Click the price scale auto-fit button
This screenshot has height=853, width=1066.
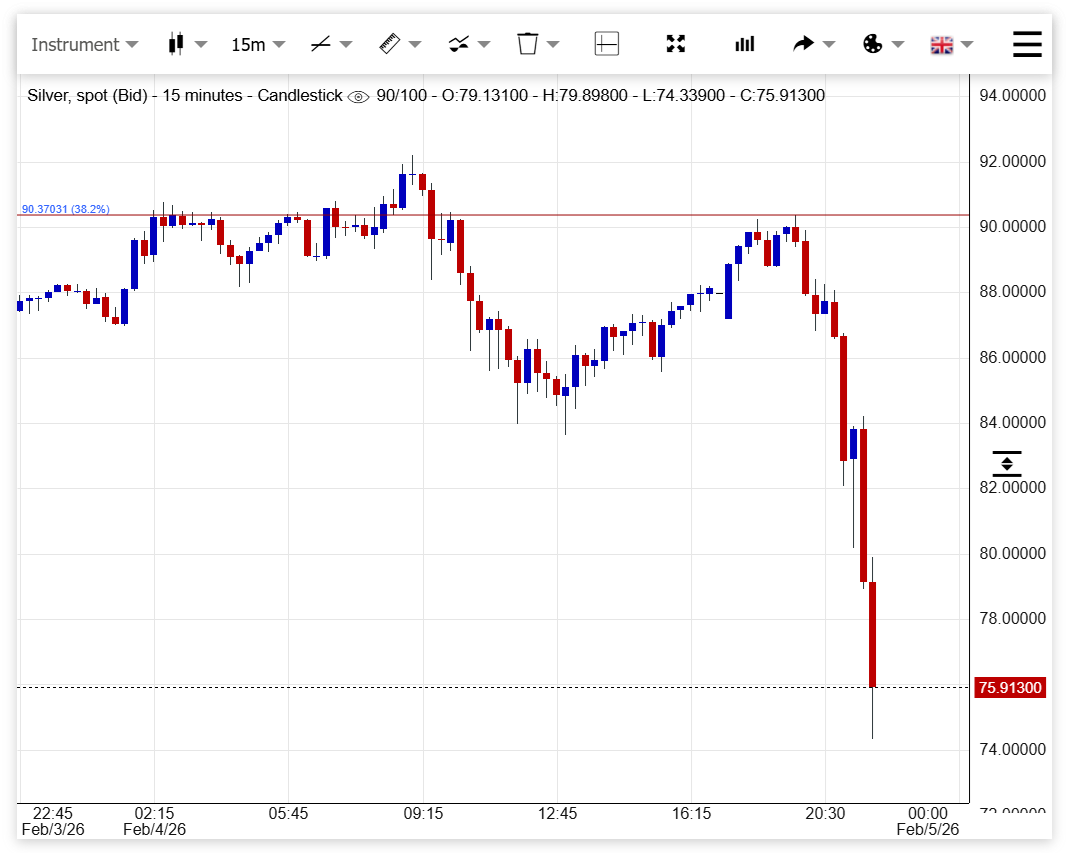point(1006,463)
